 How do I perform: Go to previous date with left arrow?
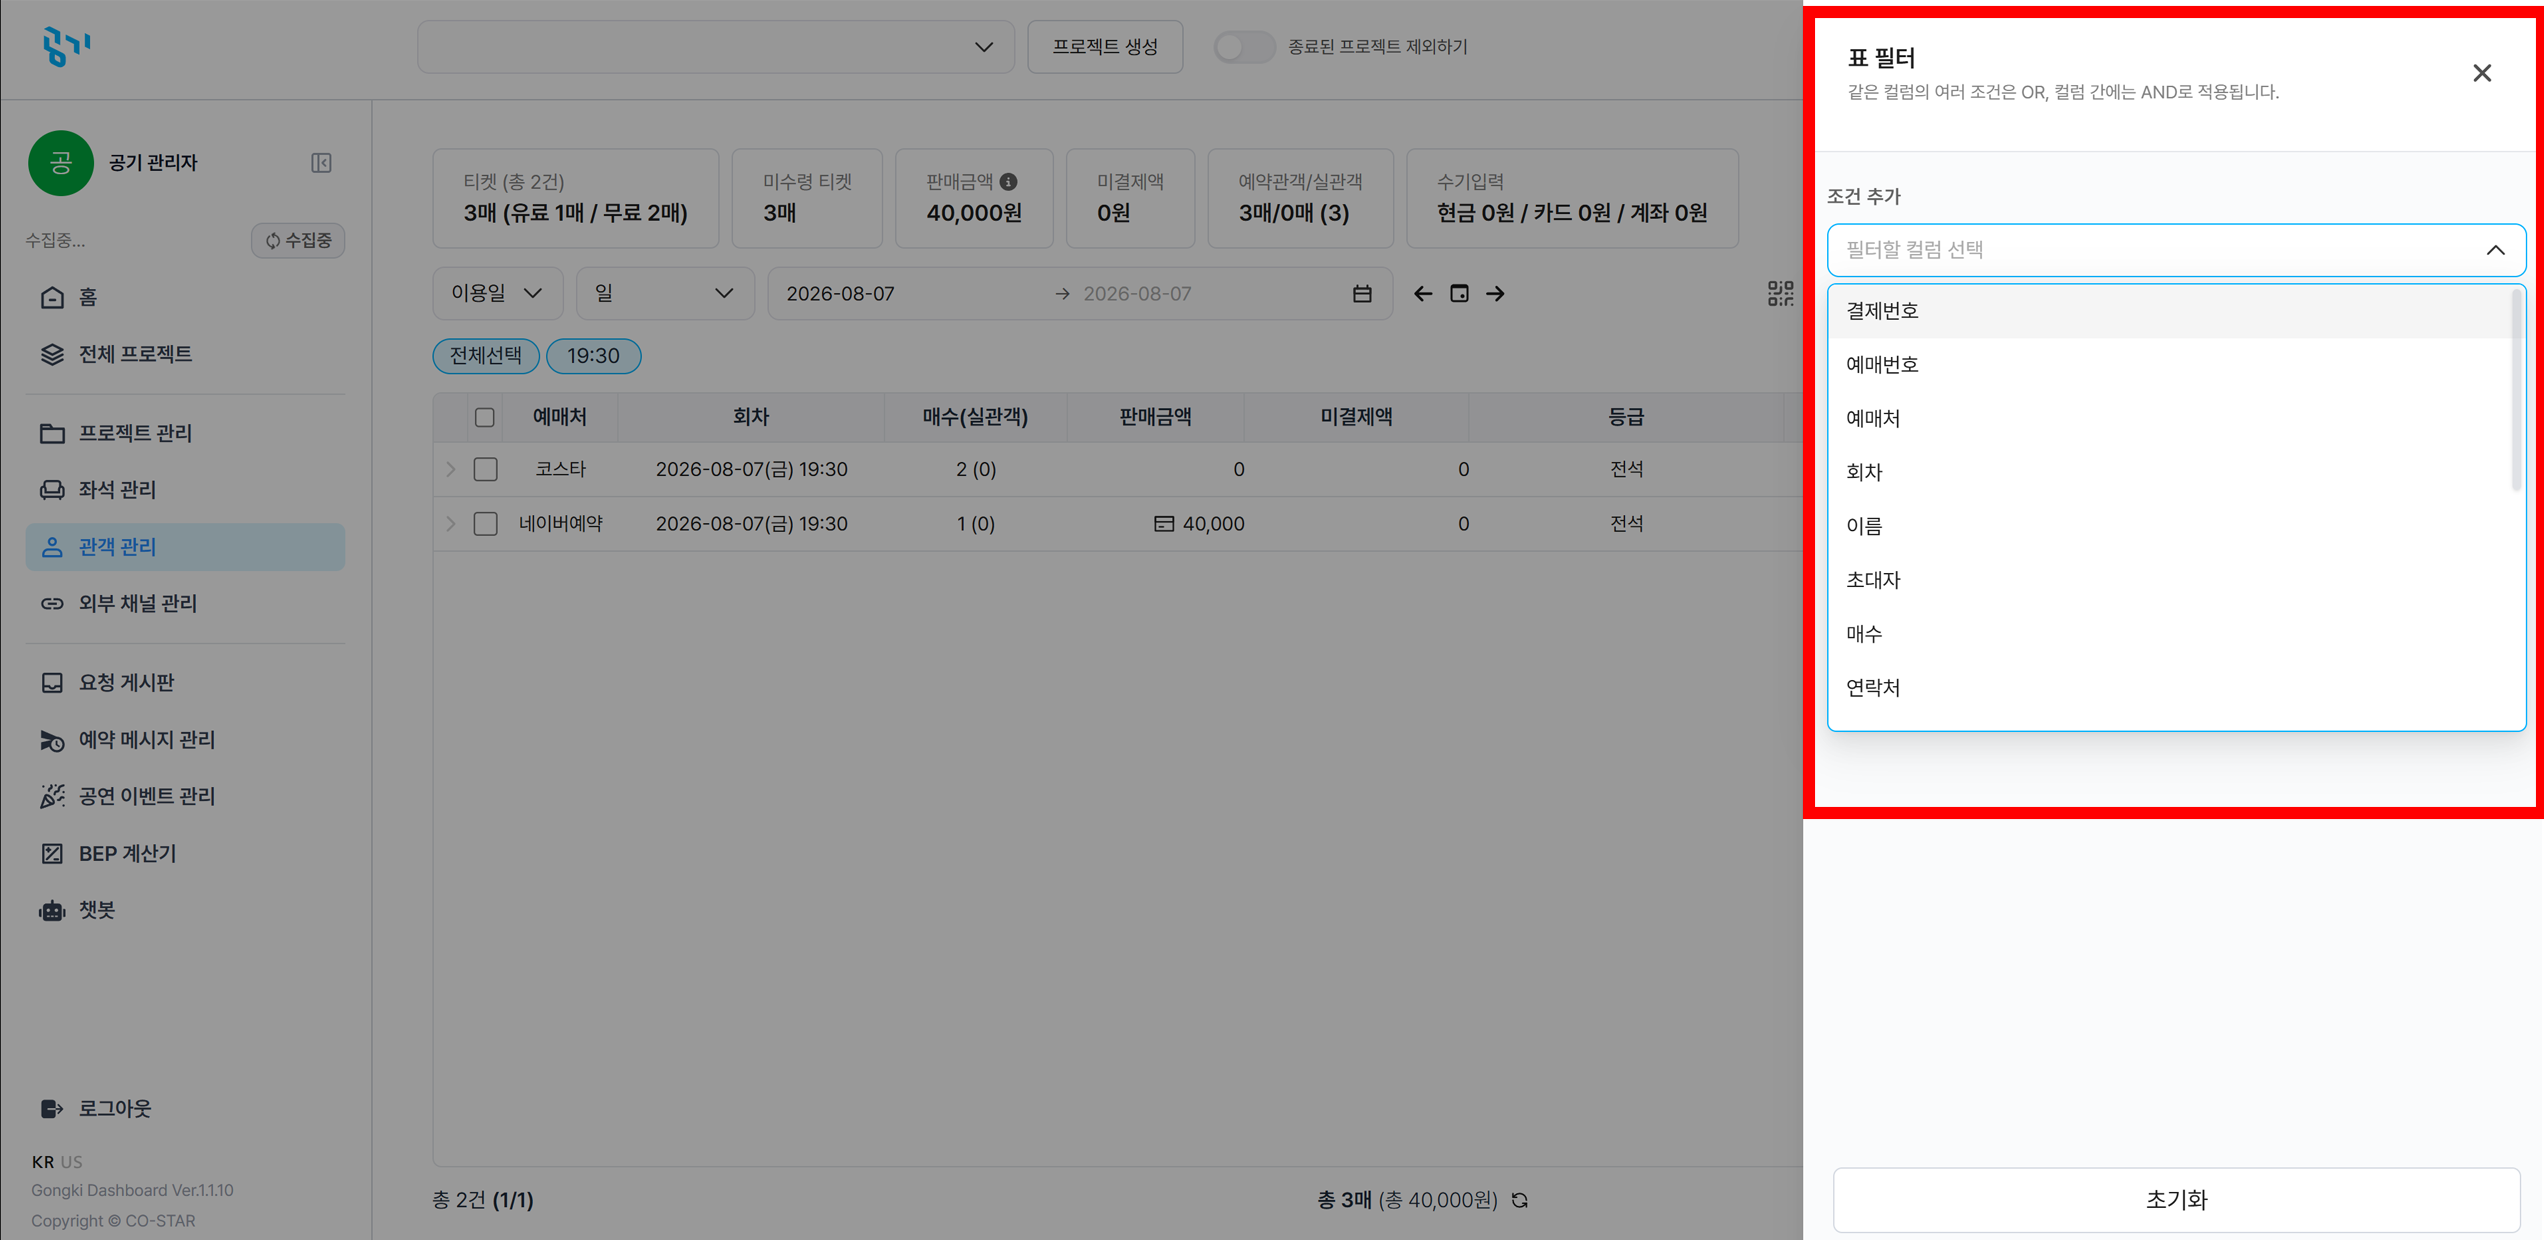tap(1423, 293)
